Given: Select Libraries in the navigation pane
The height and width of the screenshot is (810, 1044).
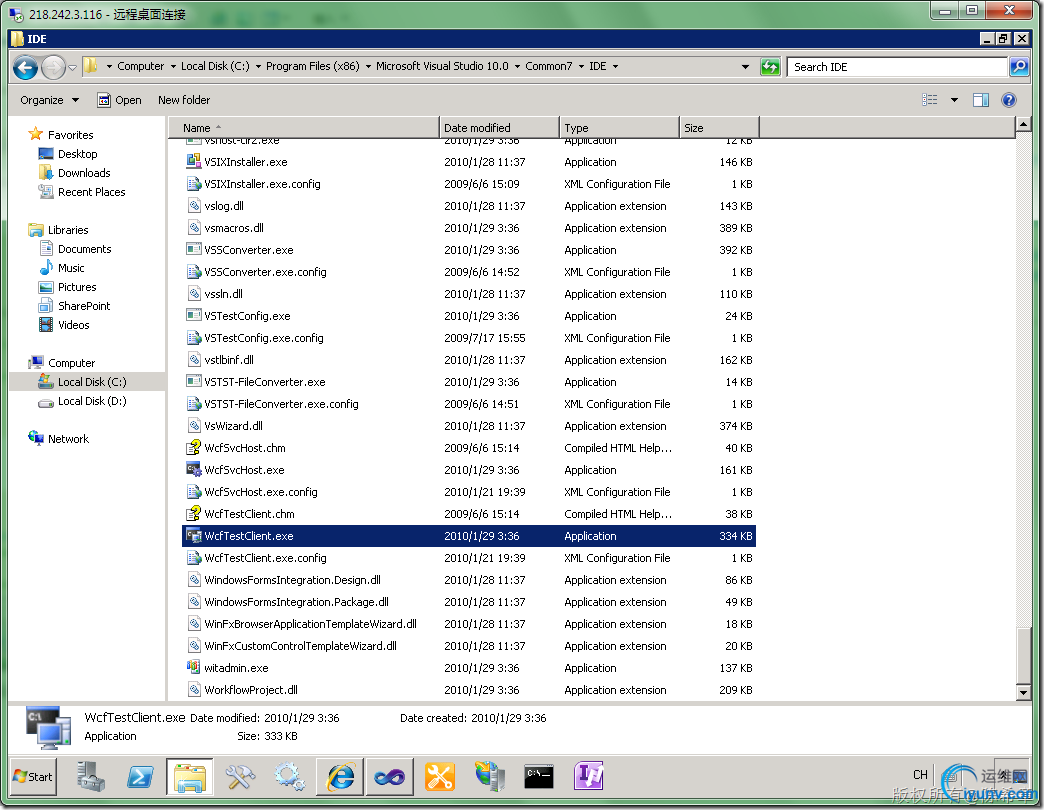Looking at the screenshot, I should coord(68,230).
